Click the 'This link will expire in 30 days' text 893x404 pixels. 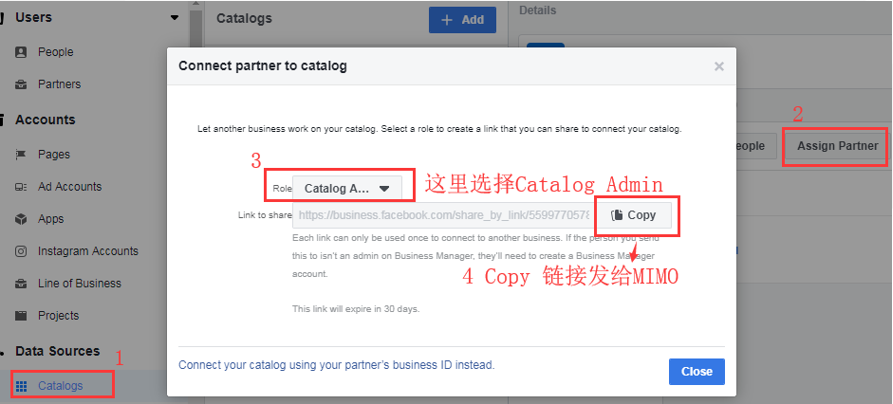coord(356,309)
